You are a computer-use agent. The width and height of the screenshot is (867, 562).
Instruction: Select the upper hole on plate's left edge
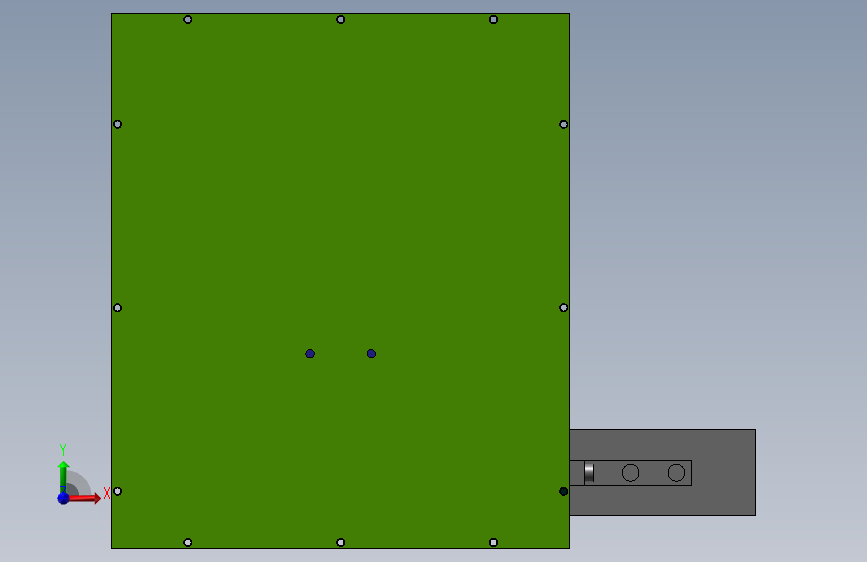click(118, 124)
